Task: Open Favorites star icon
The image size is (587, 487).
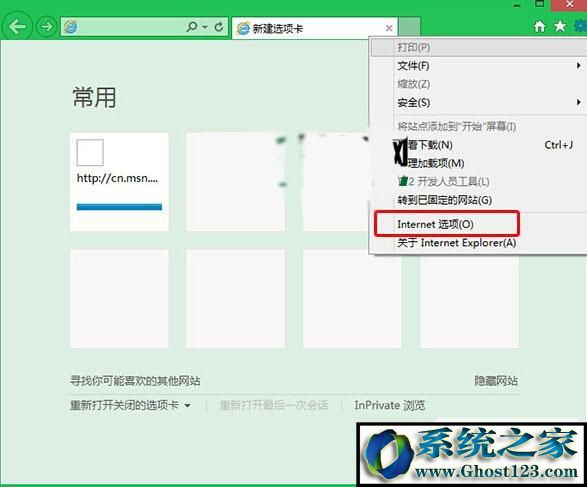Action: coord(560,26)
